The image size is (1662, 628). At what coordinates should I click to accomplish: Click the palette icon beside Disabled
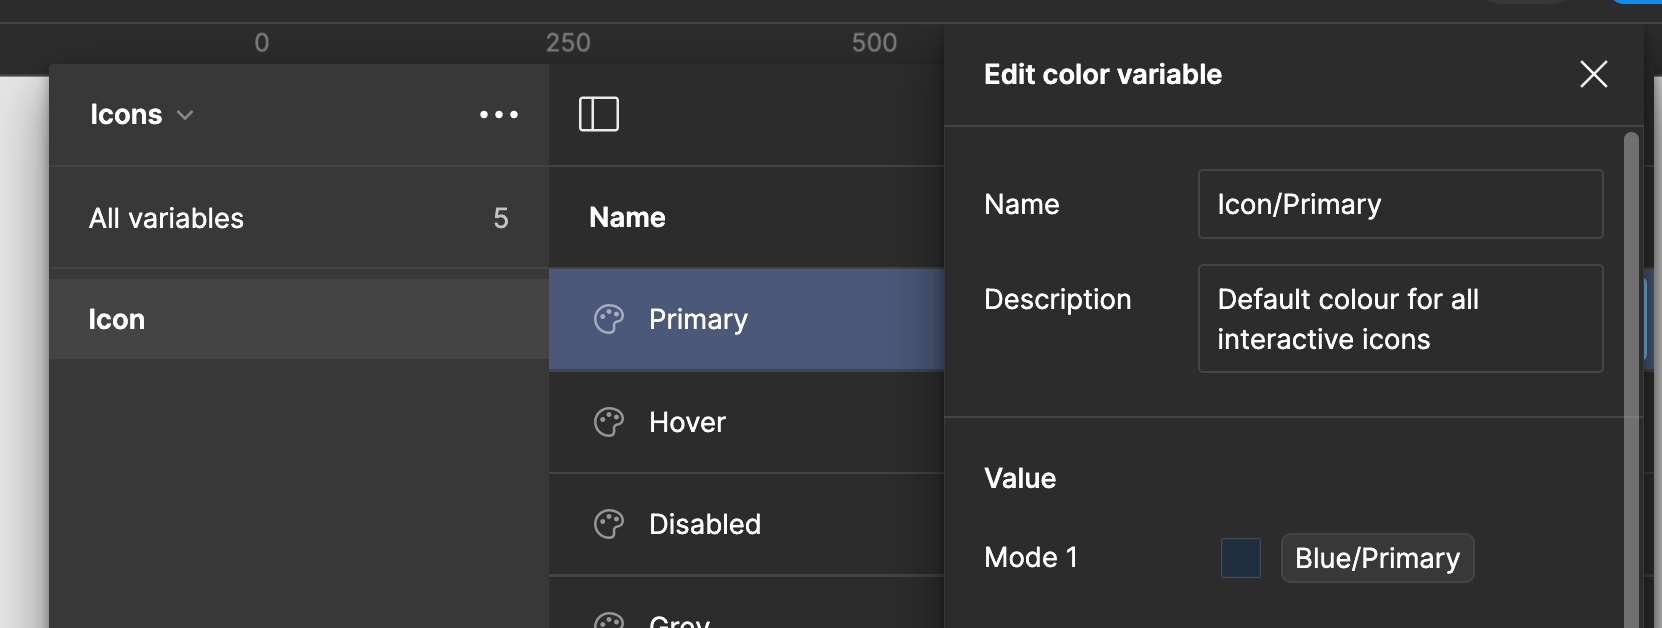pyautogui.click(x=608, y=524)
